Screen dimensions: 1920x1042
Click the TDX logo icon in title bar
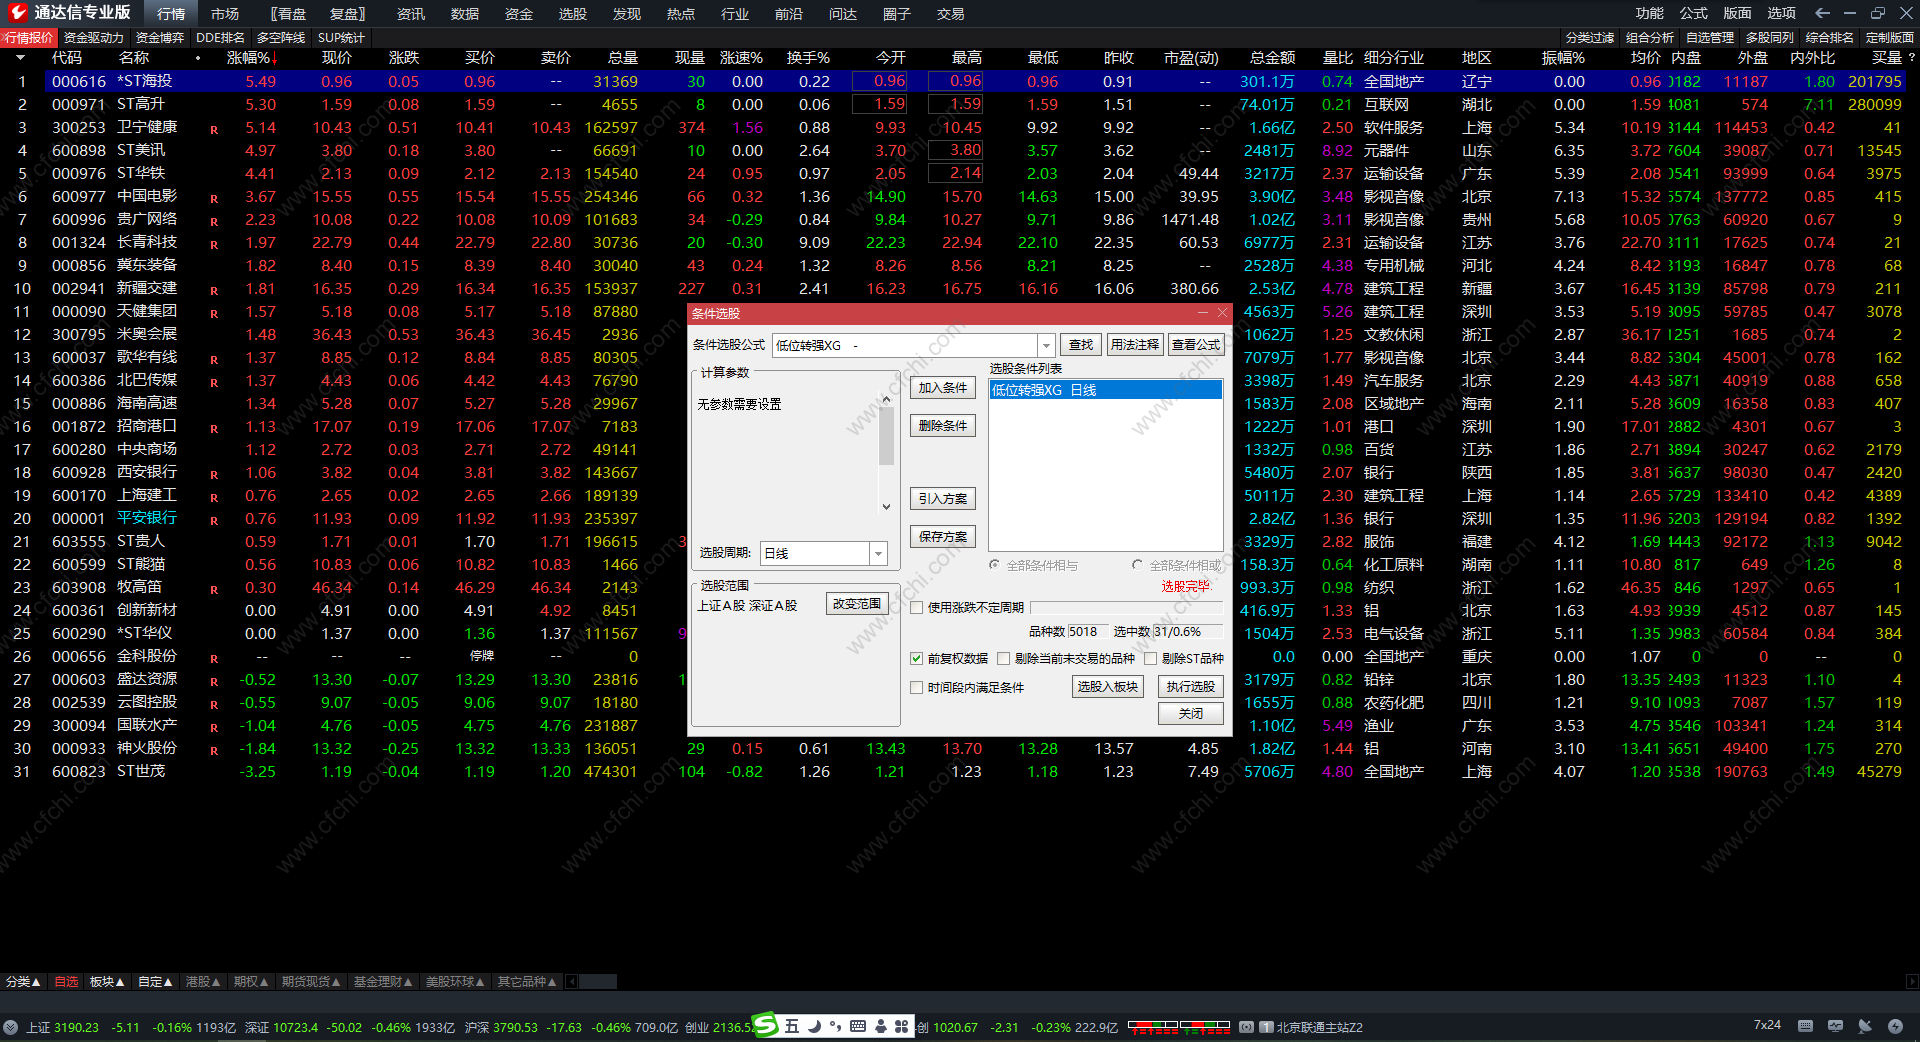coord(18,13)
